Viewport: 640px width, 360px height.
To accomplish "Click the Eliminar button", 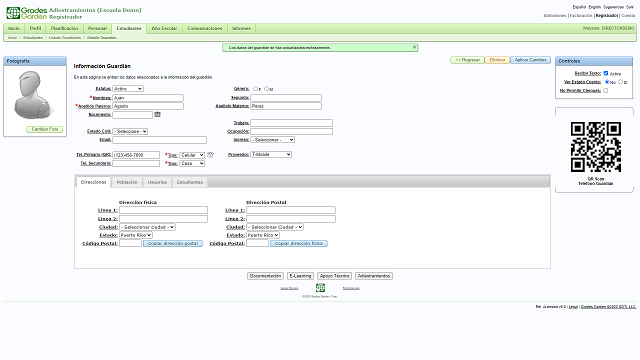I will [x=497, y=60].
